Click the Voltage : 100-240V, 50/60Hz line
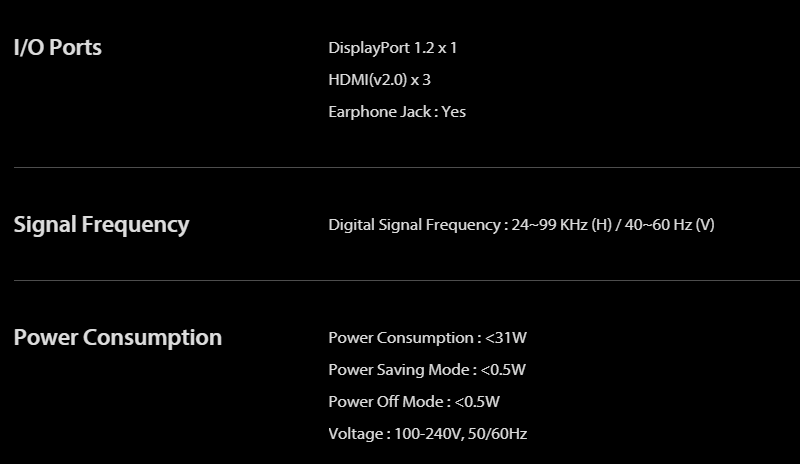Viewport: 800px width, 464px height. point(428,434)
